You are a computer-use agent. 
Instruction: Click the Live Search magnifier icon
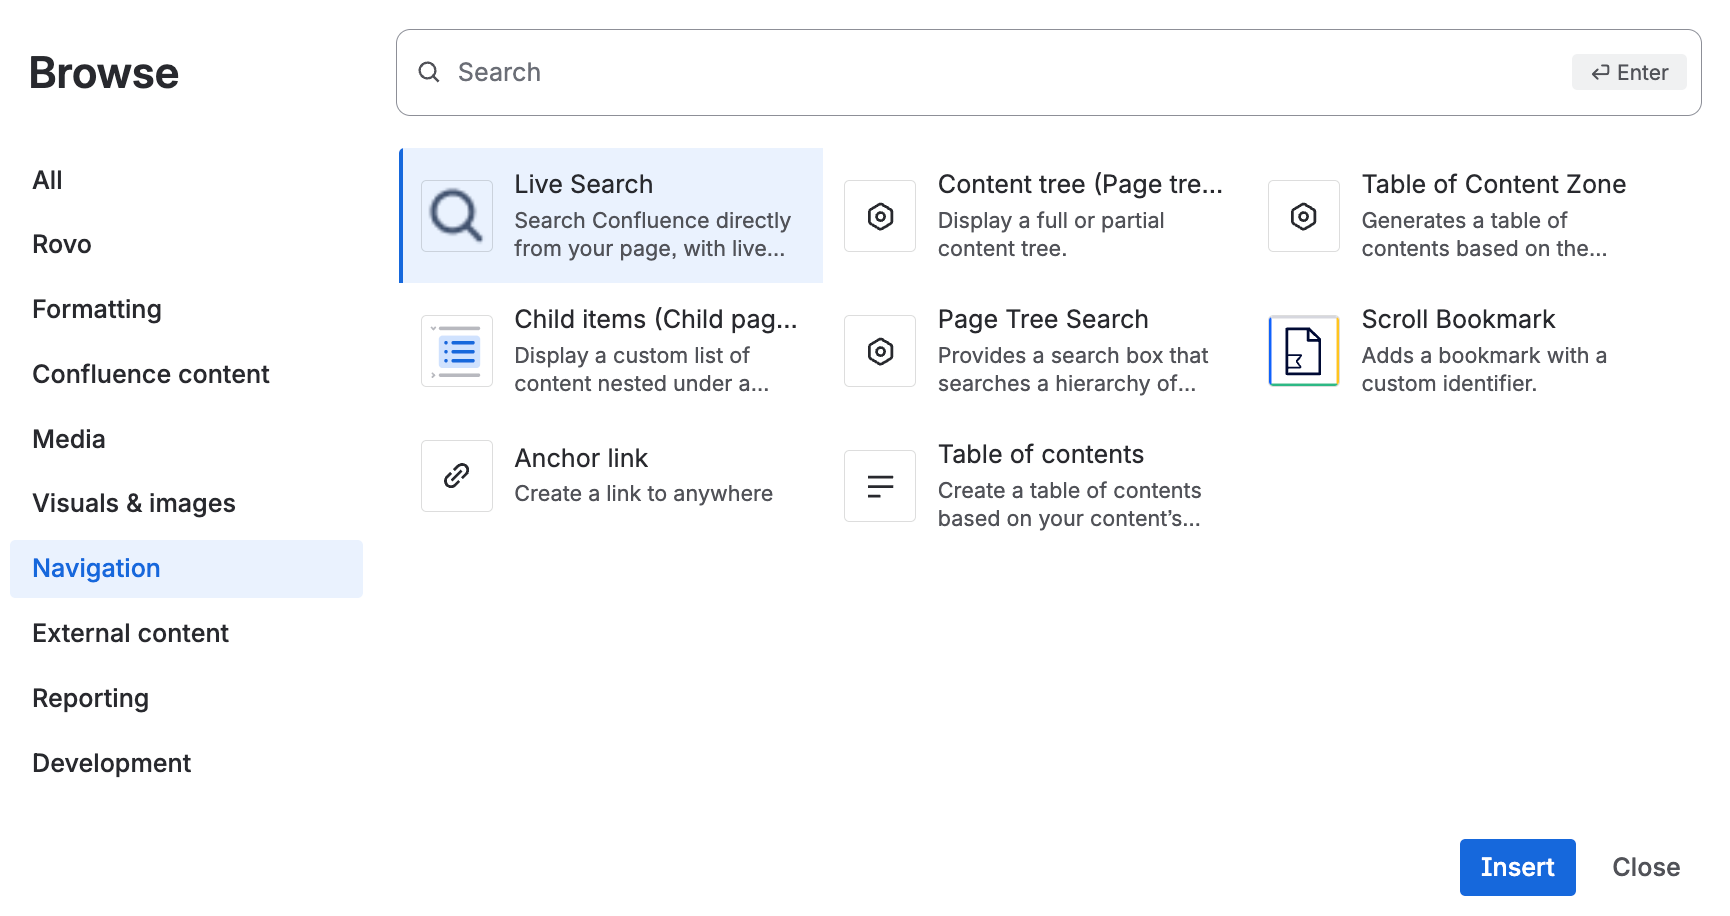pos(456,216)
